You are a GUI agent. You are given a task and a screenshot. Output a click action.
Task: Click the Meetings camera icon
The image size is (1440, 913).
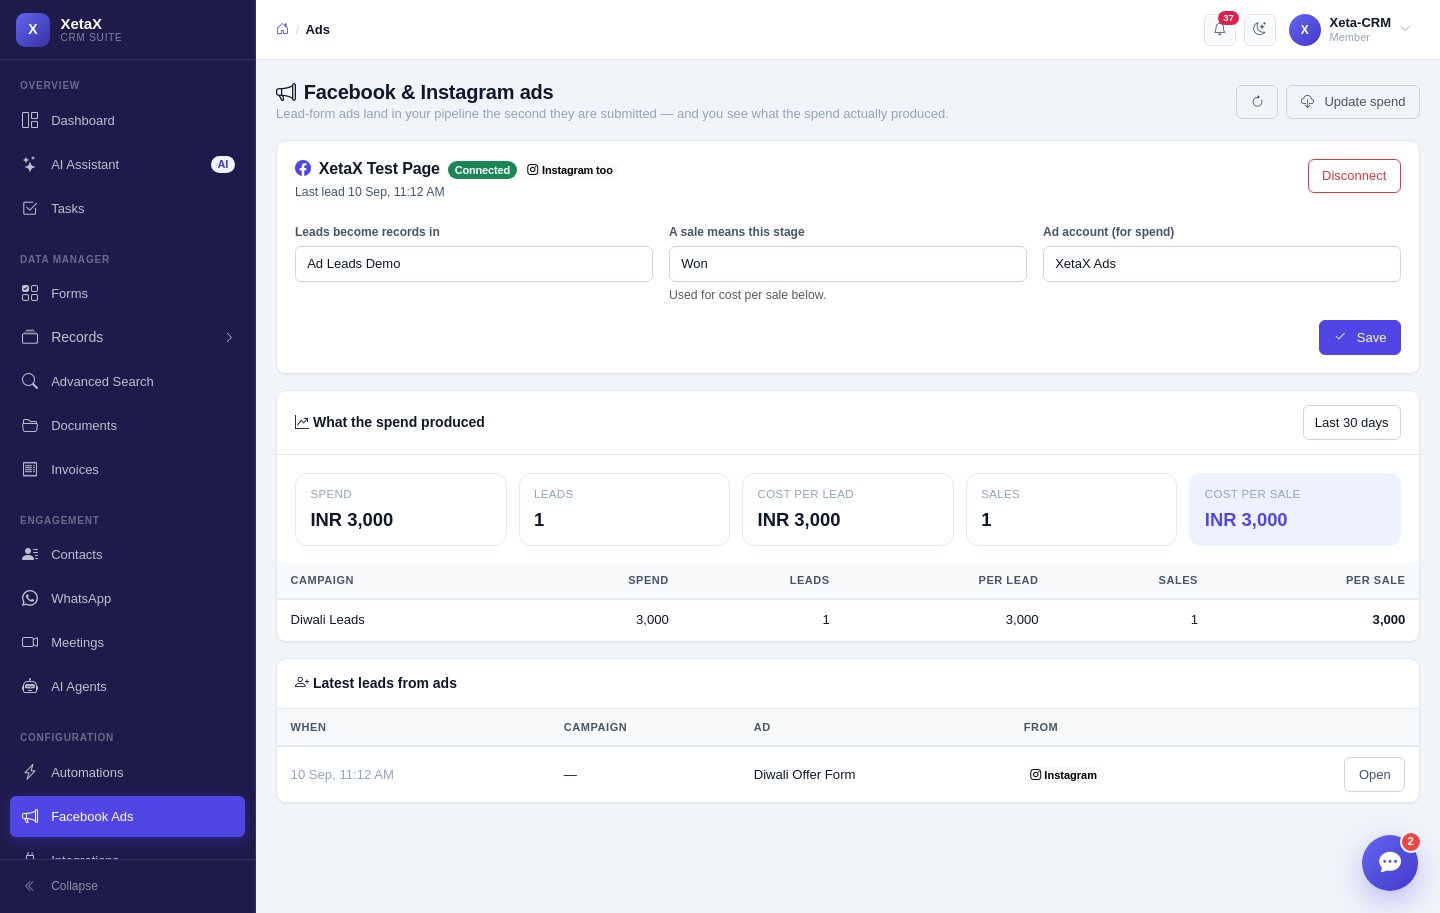[x=30, y=642]
